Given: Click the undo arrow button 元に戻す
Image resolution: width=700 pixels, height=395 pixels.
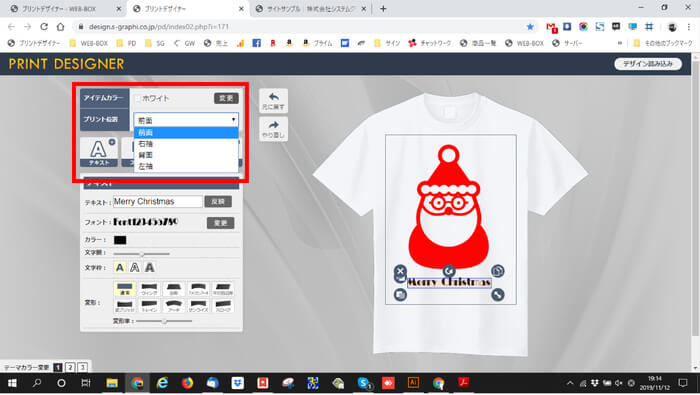Looking at the screenshot, I should [x=273, y=101].
